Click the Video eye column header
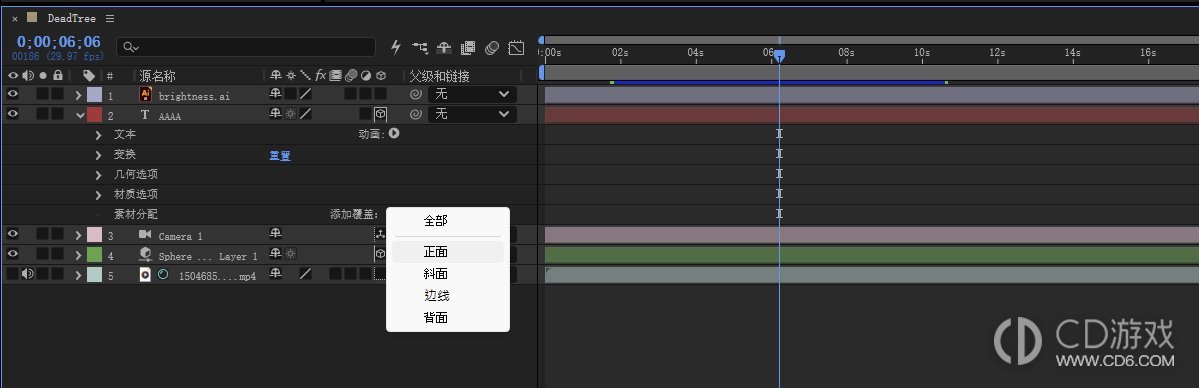The width and height of the screenshot is (1199, 388). click(x=12, y=76)
